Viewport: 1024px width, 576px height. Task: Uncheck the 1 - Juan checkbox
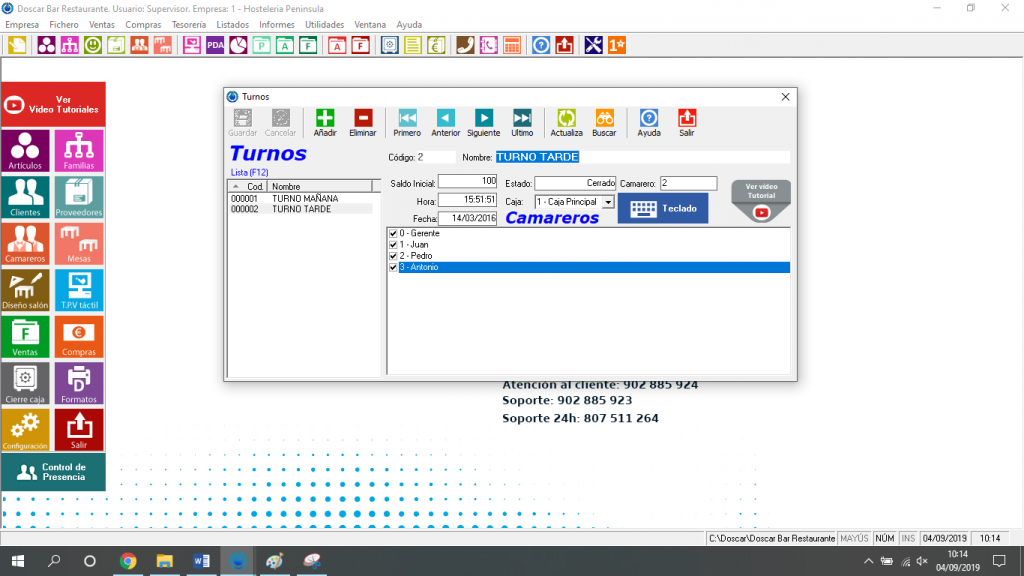[x=393, y=244]
